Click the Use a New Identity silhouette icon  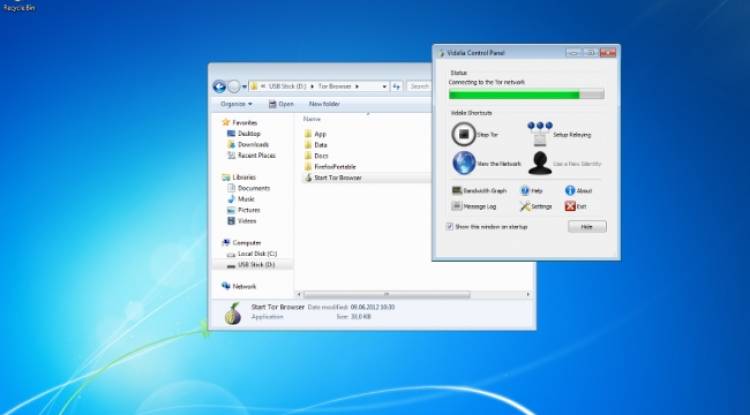coord(540,163)
